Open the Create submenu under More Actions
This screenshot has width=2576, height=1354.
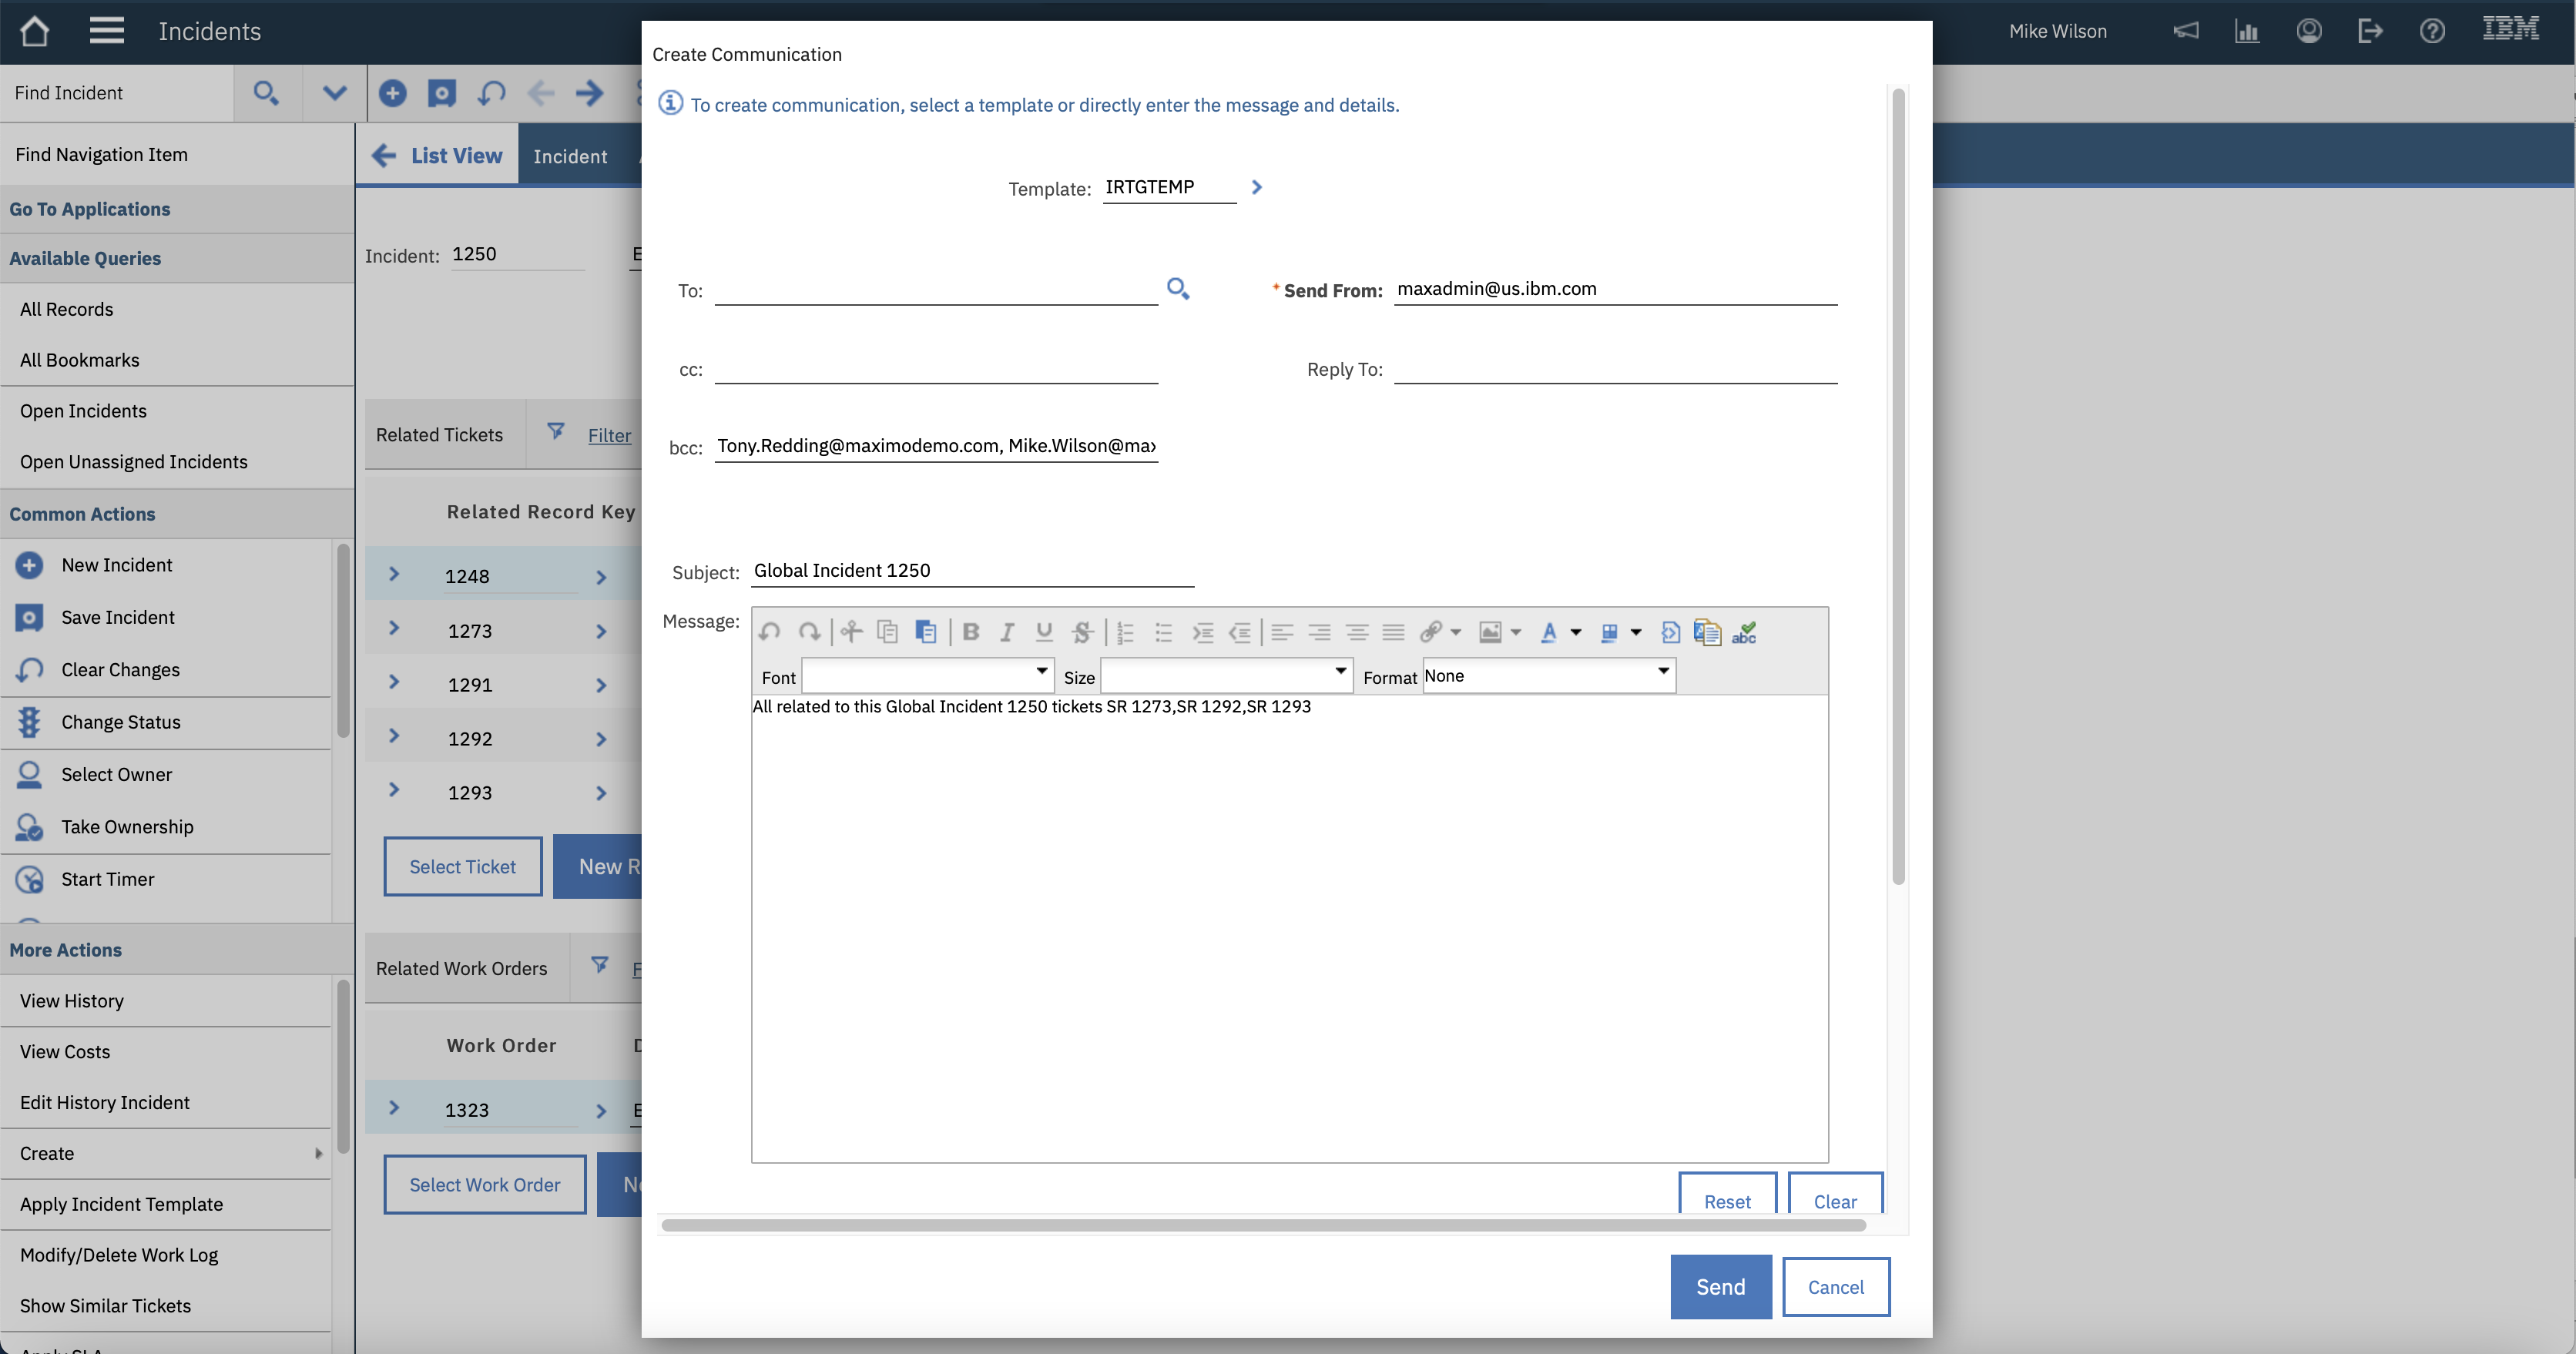166,1153
